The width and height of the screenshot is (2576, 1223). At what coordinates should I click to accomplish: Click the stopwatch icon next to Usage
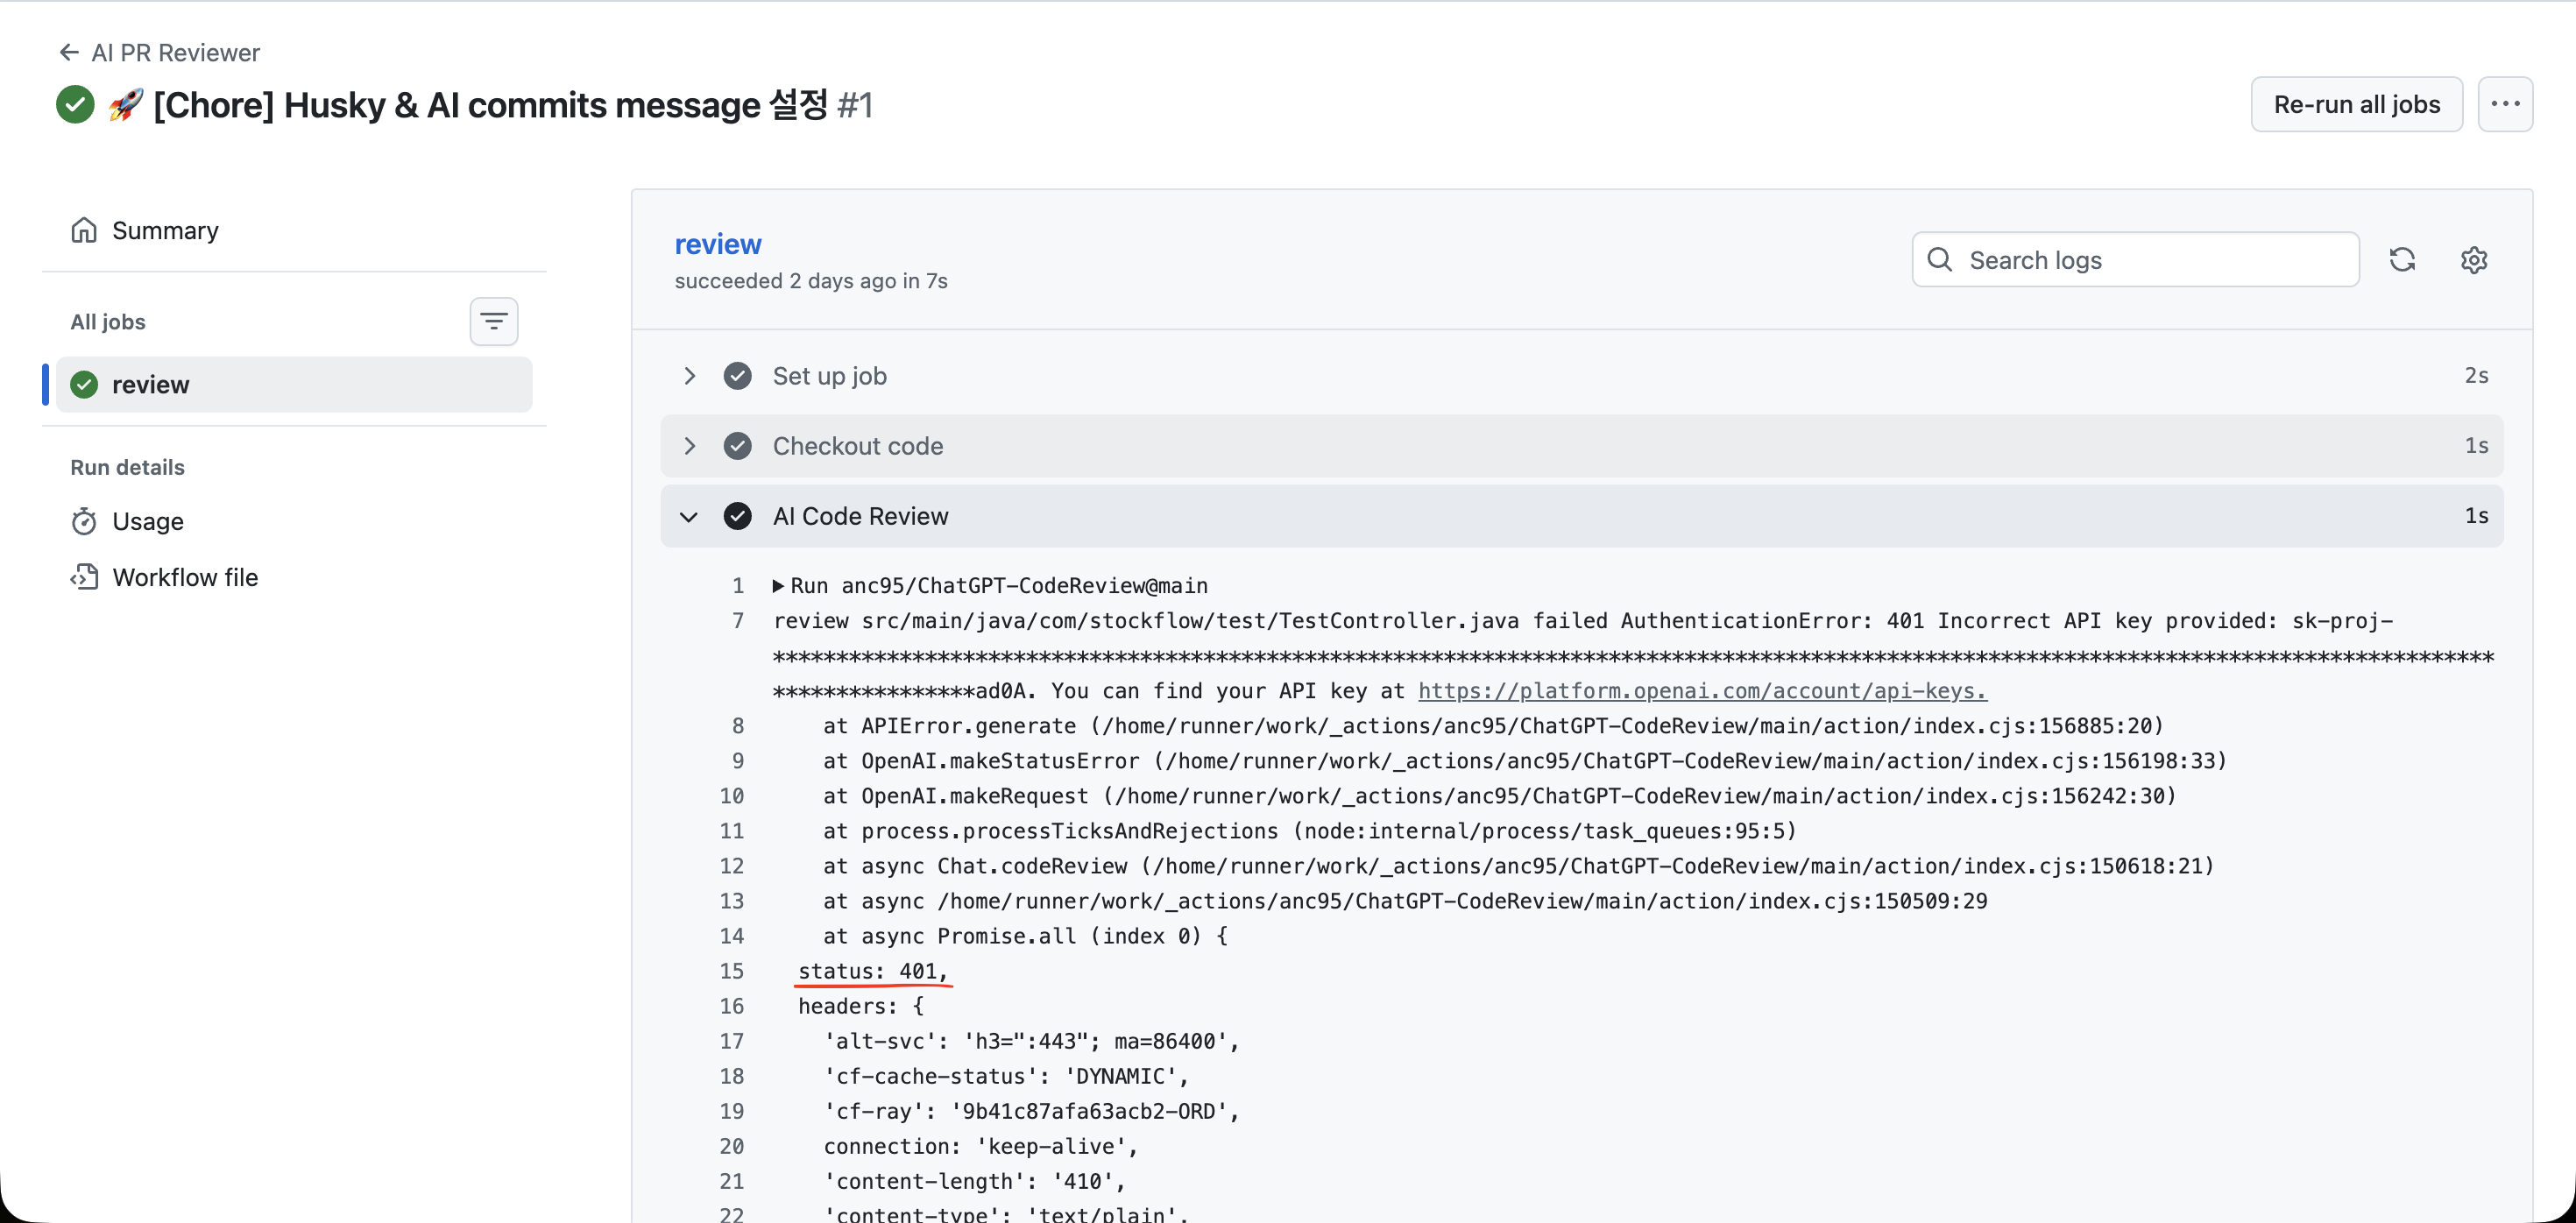coord(84,521)
